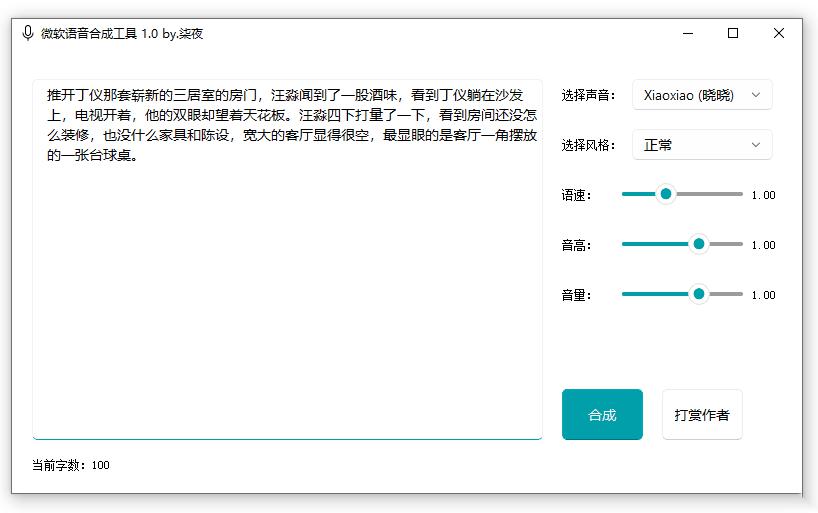
Task: Click the 音高 pitch slider handle
Action: click(699, 244)
